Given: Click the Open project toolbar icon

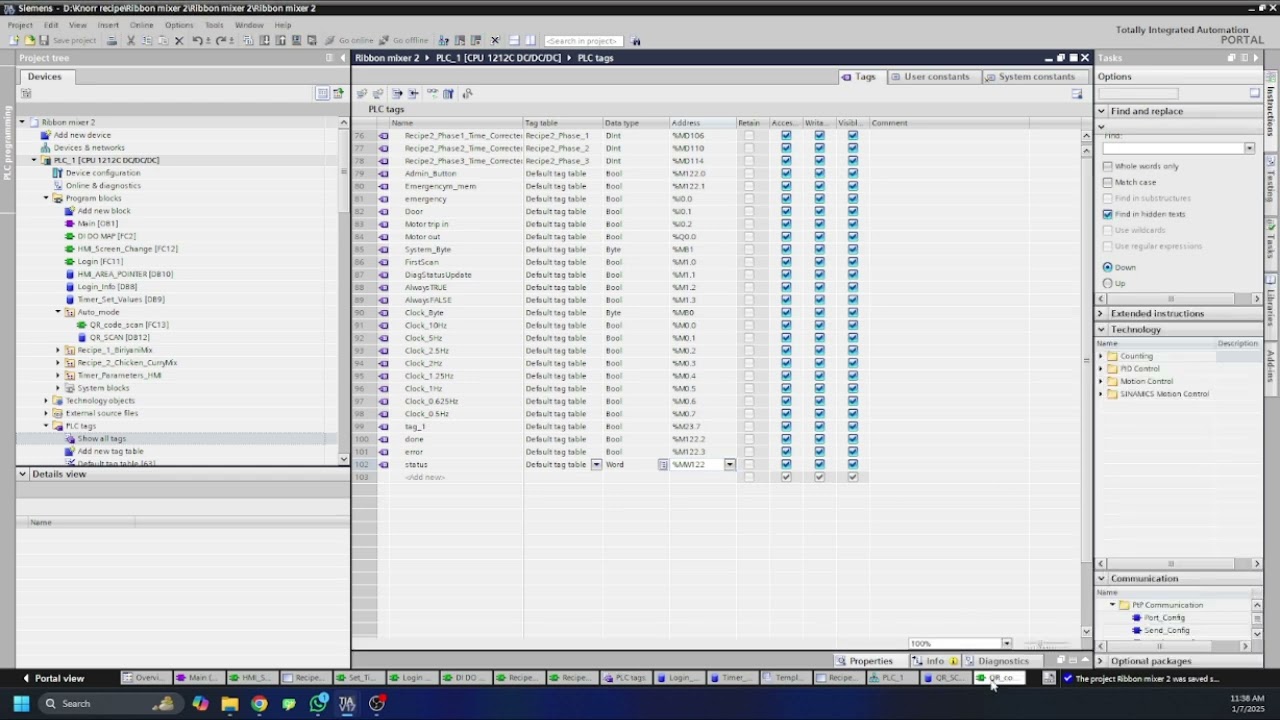Looking at the screenshot, I should point(29,41).
